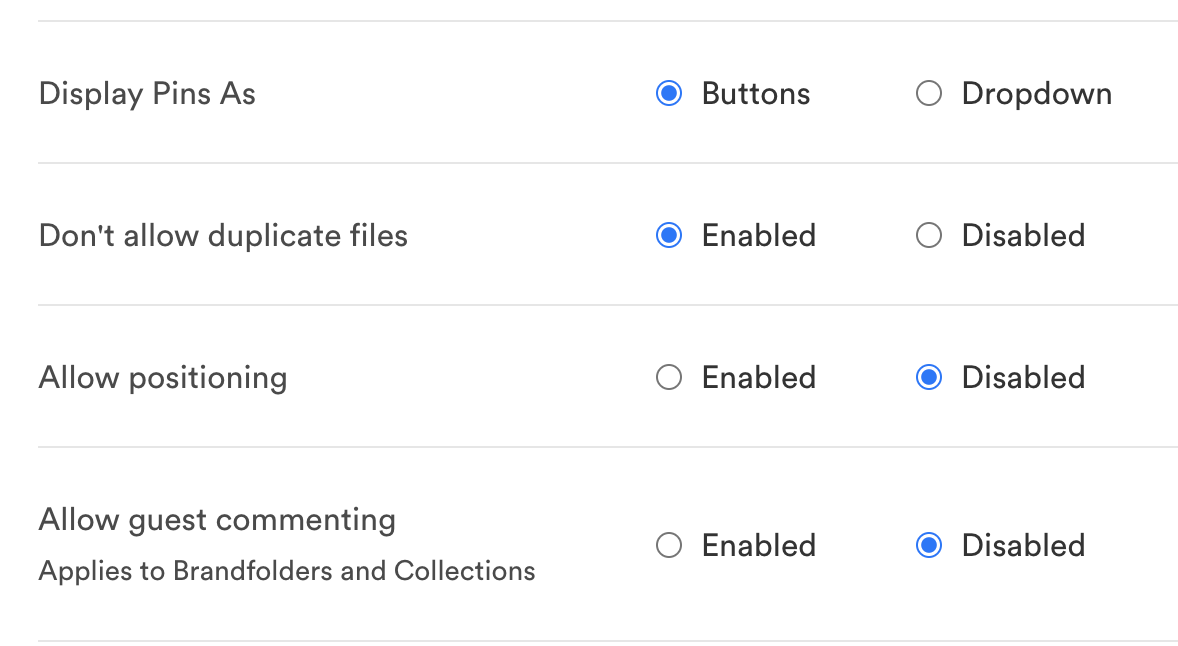
Task: Select Disabled radio for Allow positioning
Action: click(929, 378)
